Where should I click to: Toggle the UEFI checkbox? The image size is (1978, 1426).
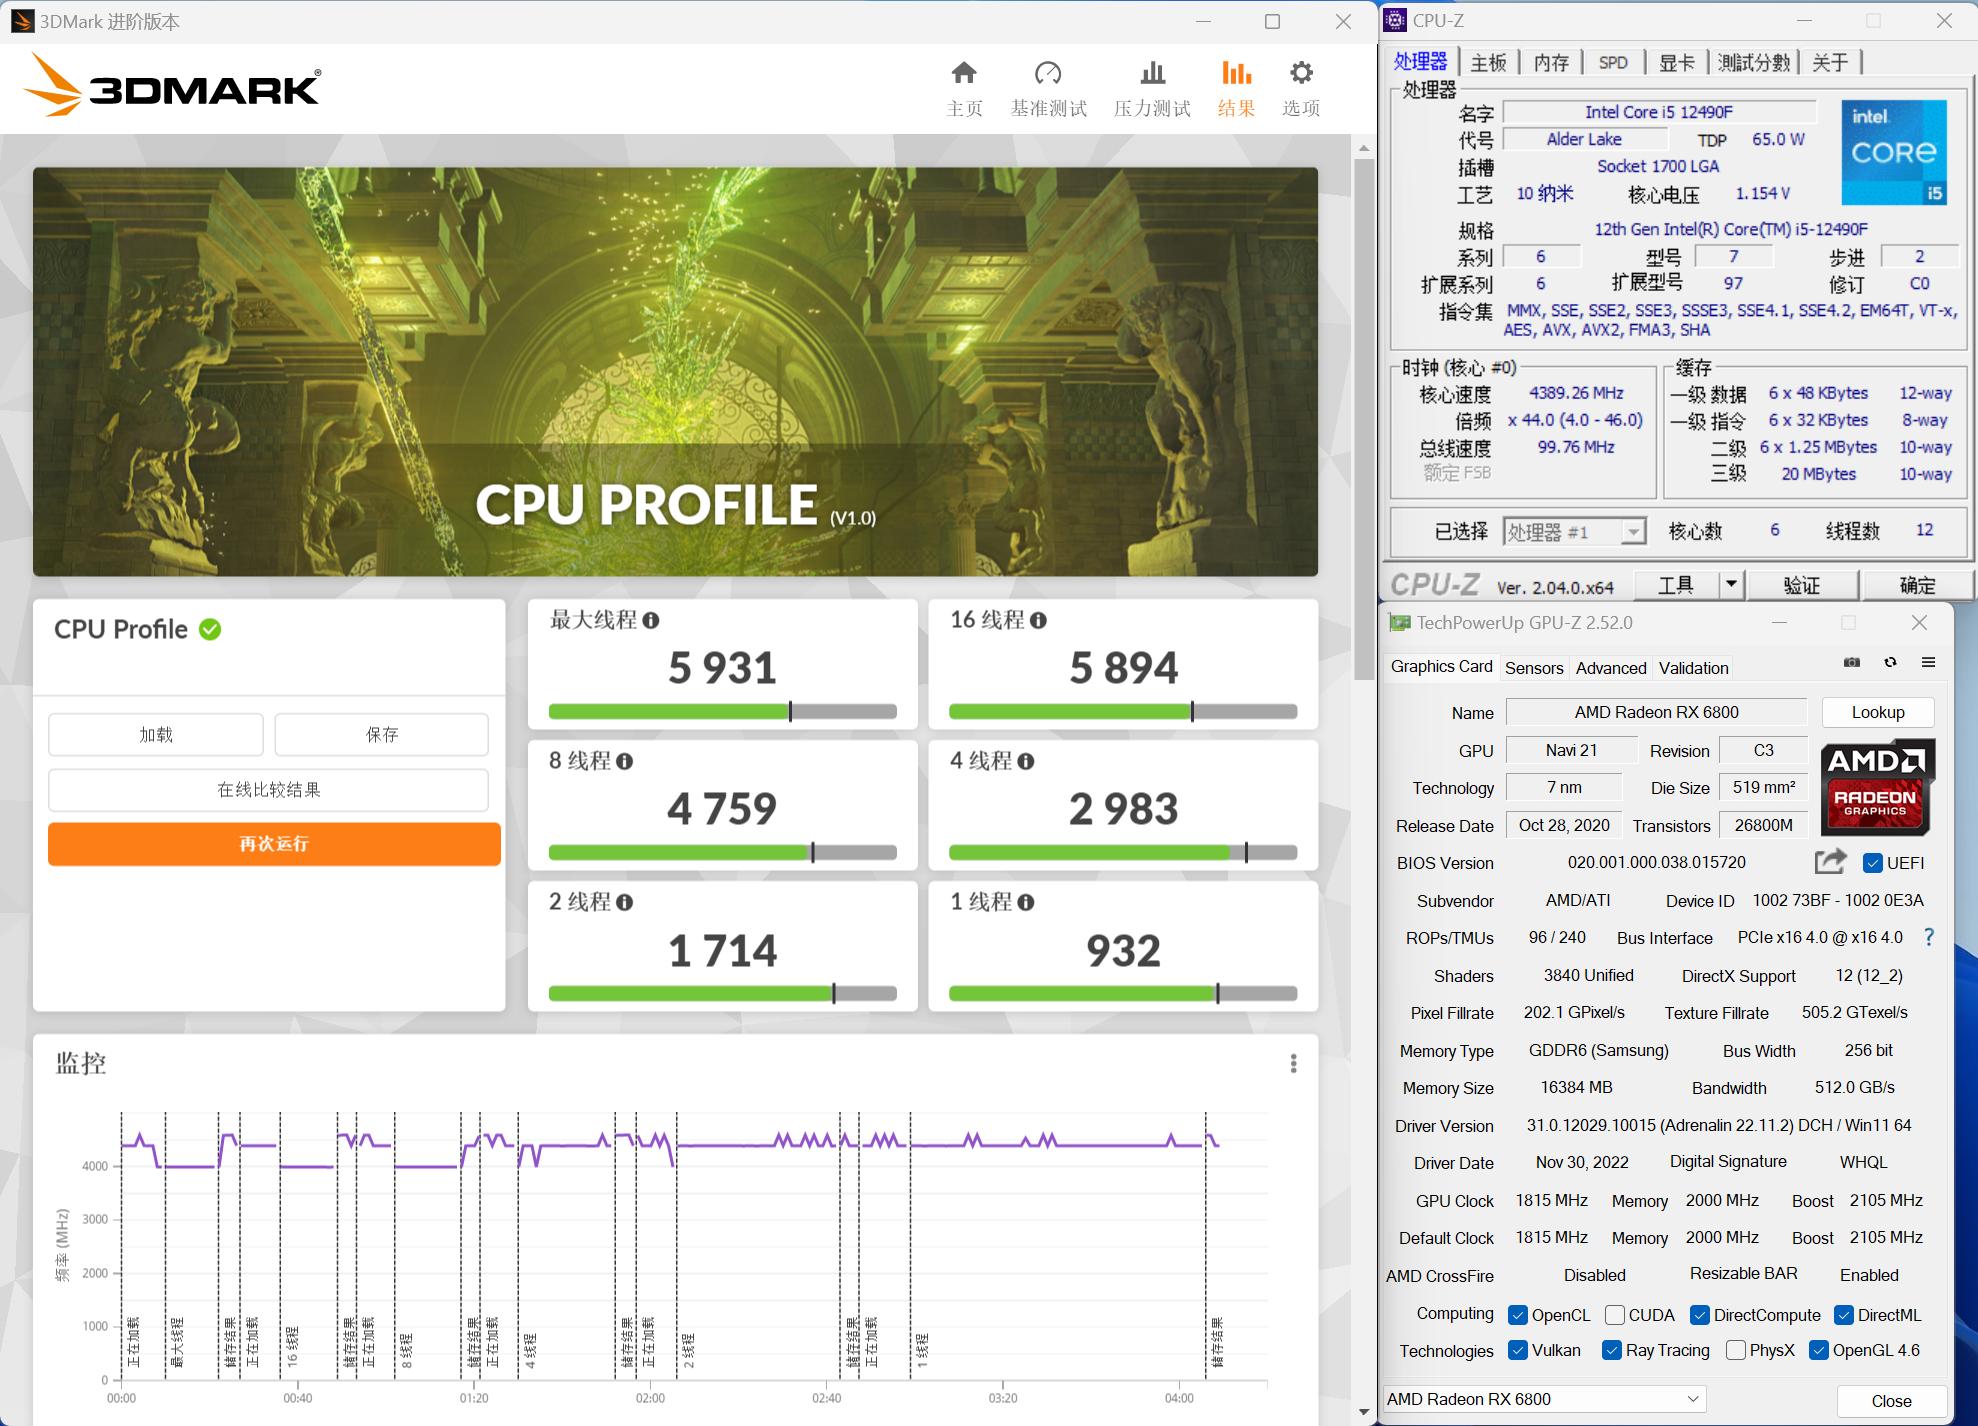click(x=1873, y=863)
